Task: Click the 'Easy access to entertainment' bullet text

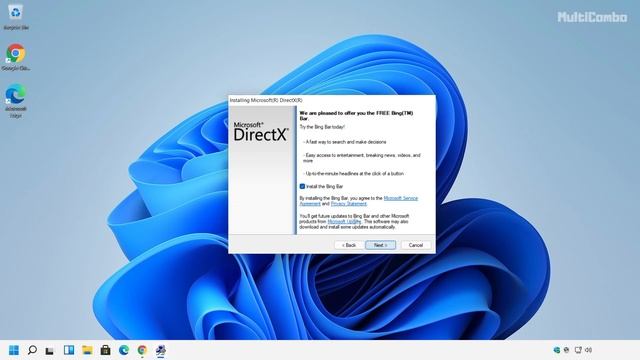Action: coord(362,158)
